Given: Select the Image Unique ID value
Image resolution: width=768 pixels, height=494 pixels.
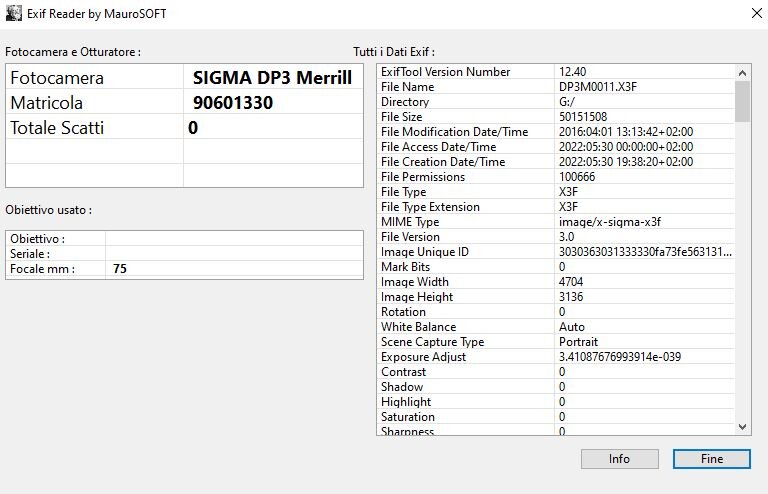Looking at the screenshot, I should [x=645, y=252].
